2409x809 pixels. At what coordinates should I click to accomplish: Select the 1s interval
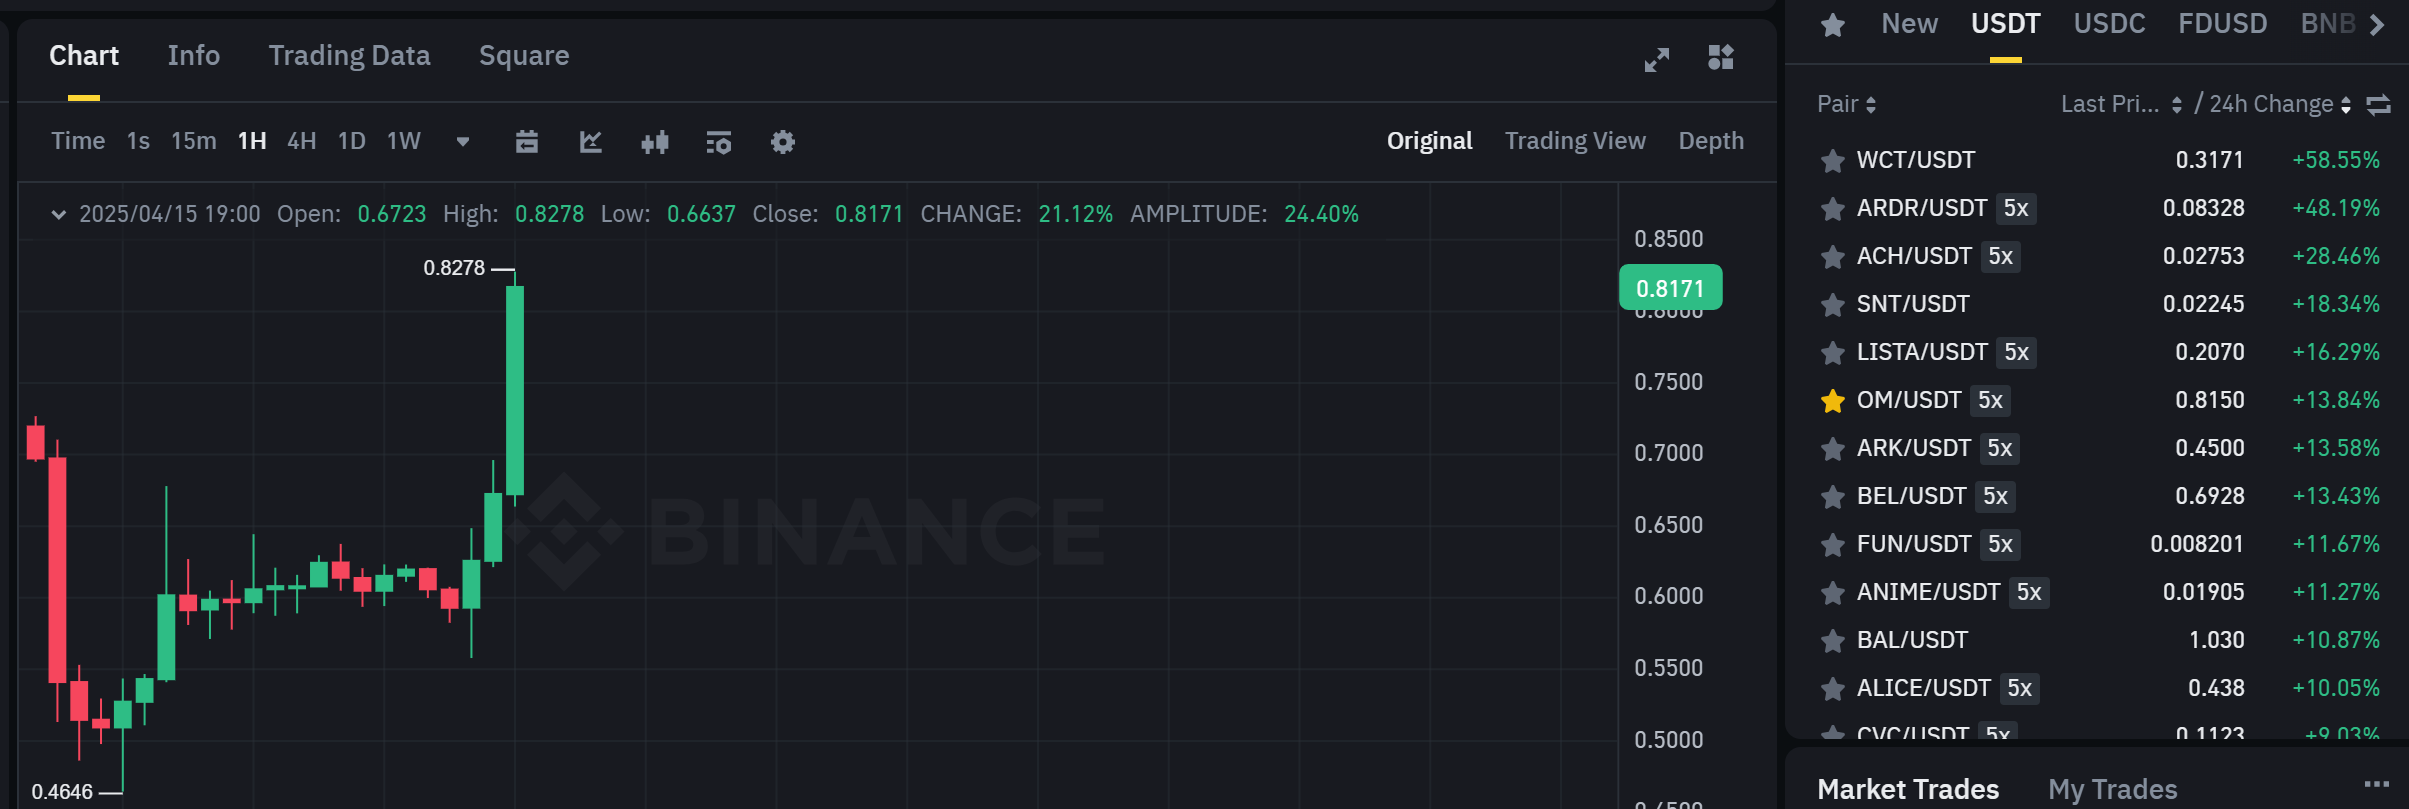pyautogui.click(x=138, y=141)
